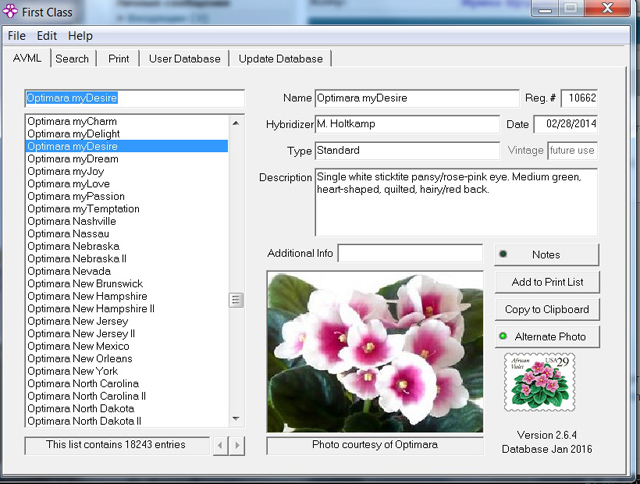Click the list scroll down arrow

pos(236,419)
